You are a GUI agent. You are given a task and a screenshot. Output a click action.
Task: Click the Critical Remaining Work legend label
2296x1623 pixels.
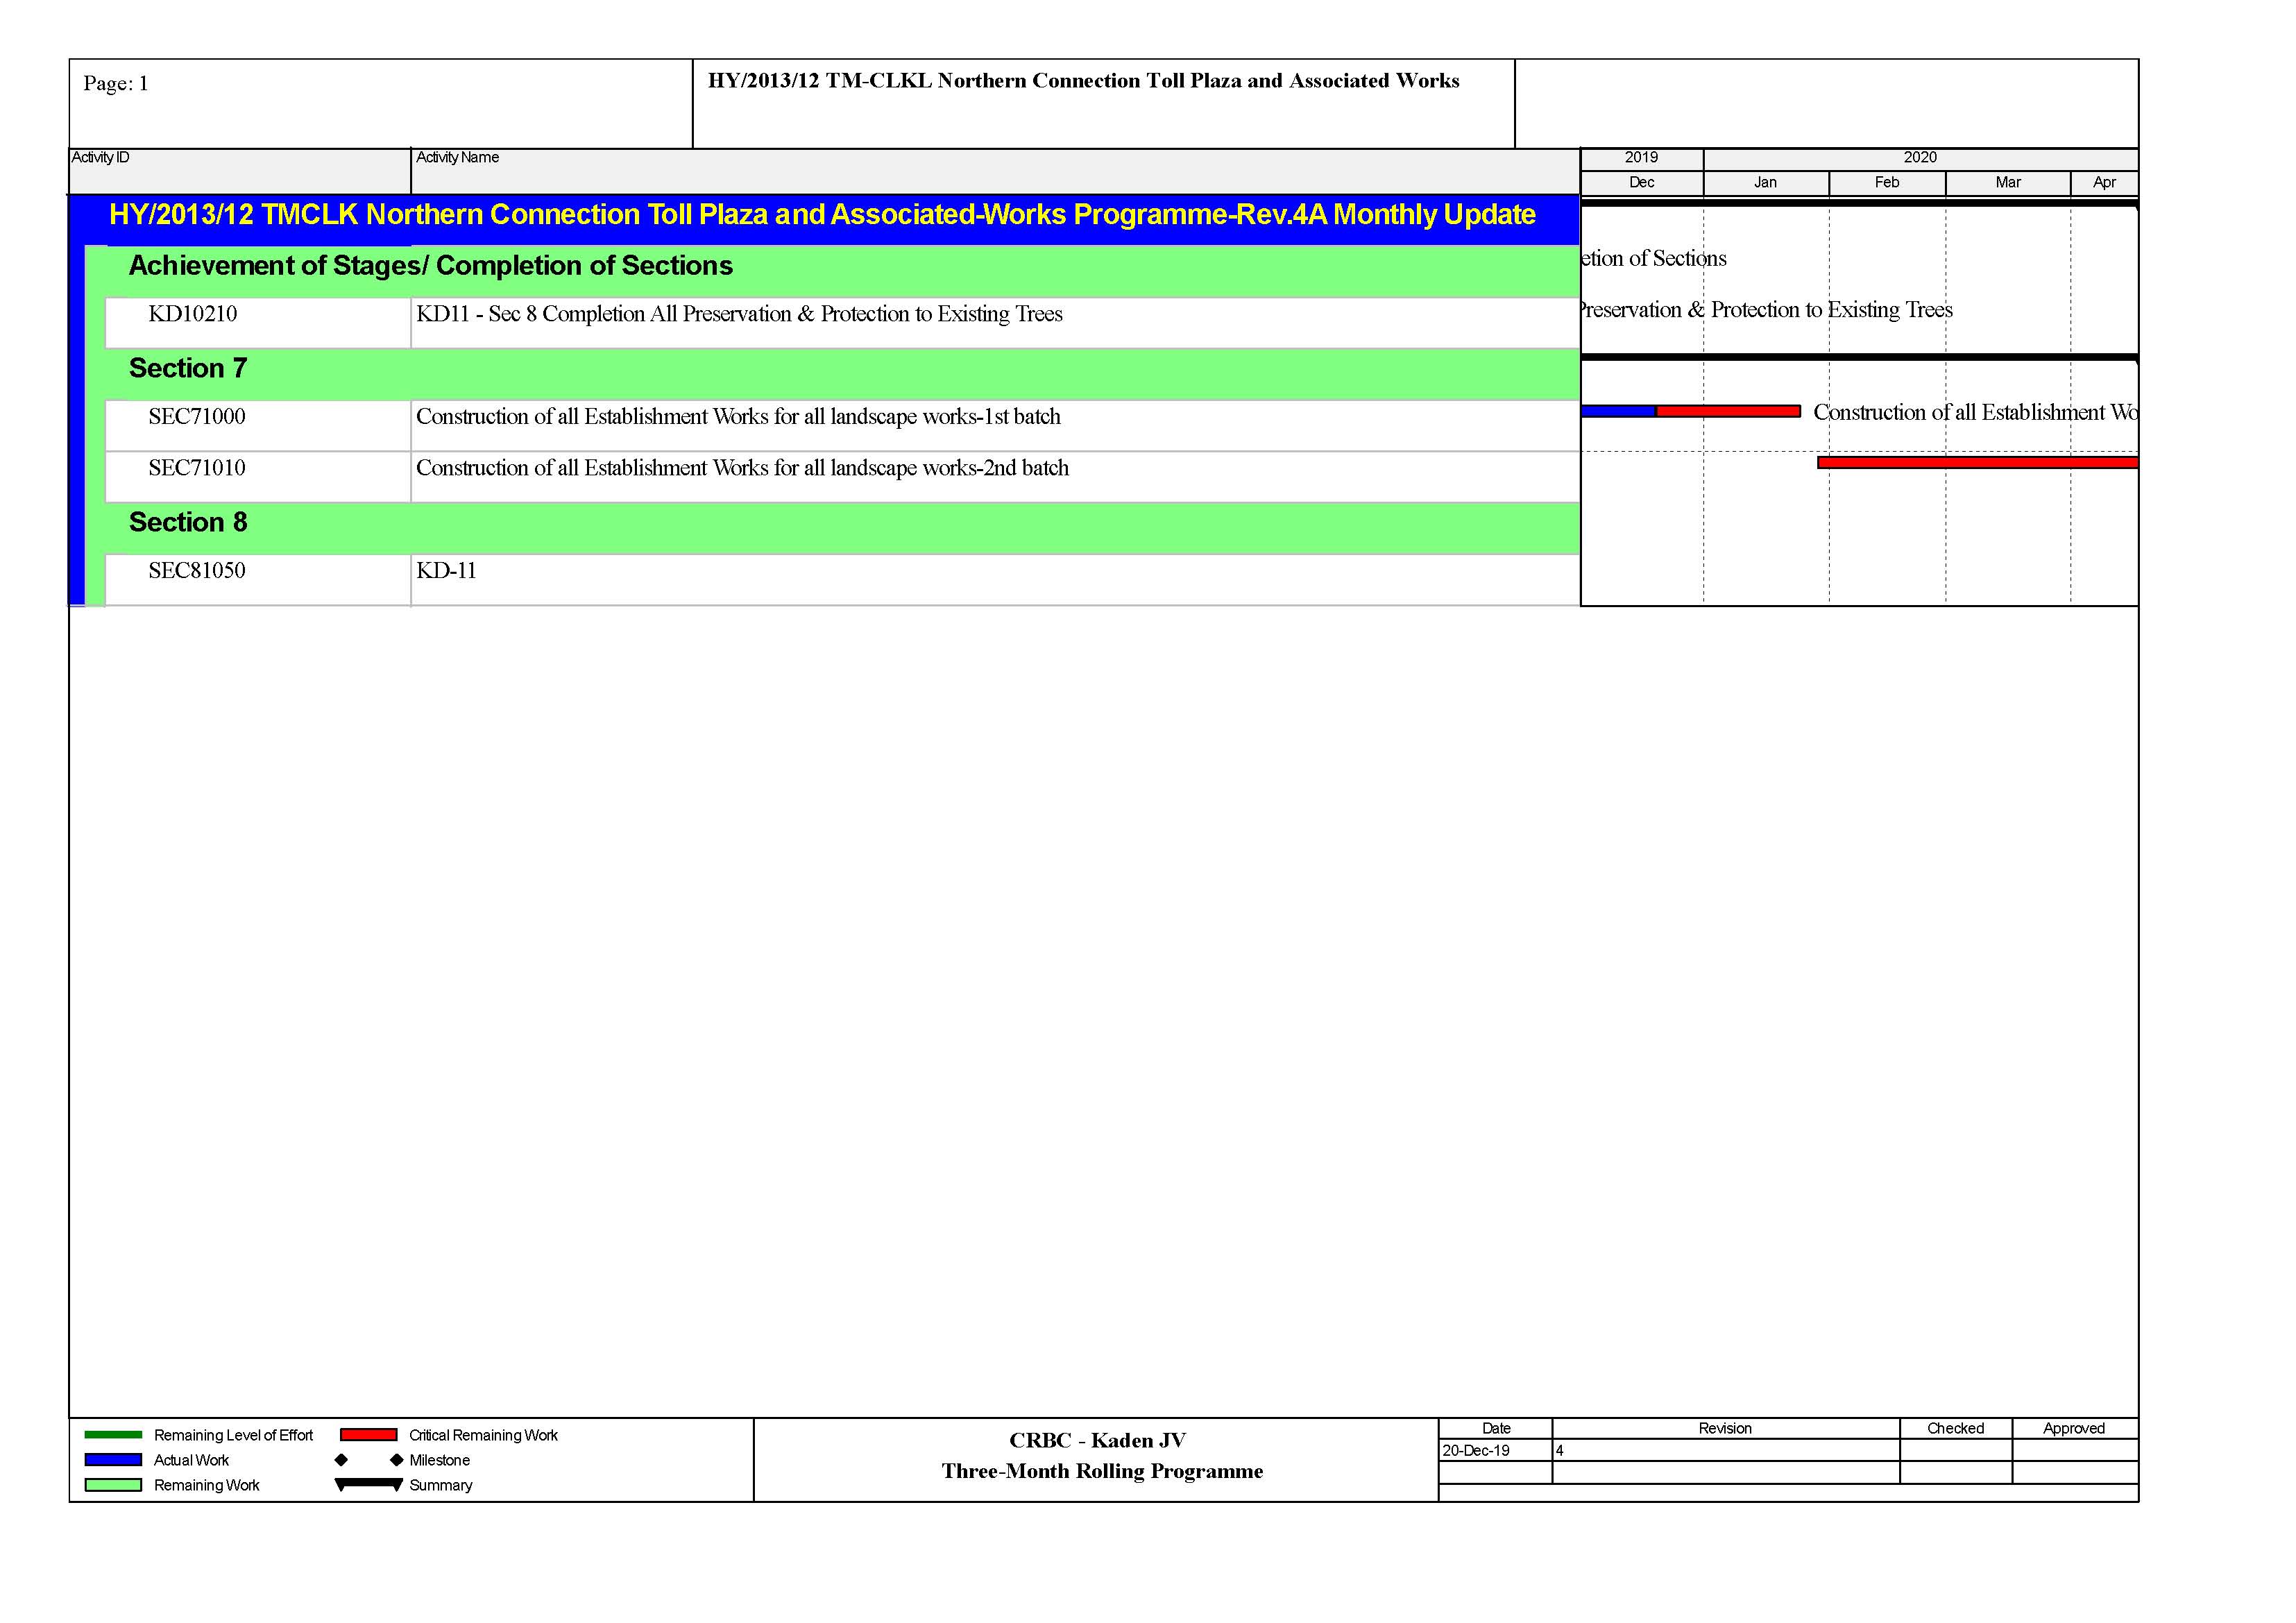tap(483, 1435)
